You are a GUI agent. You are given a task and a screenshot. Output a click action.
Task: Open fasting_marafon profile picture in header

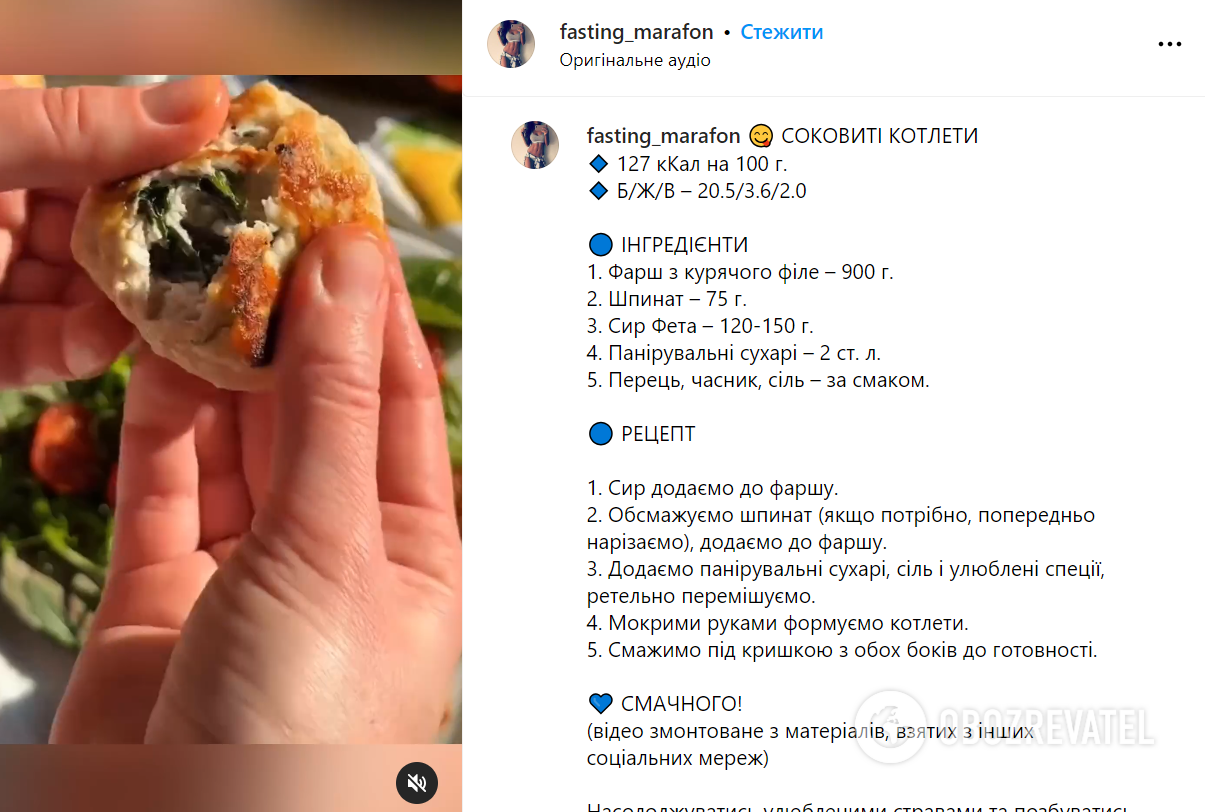[511, 44]
